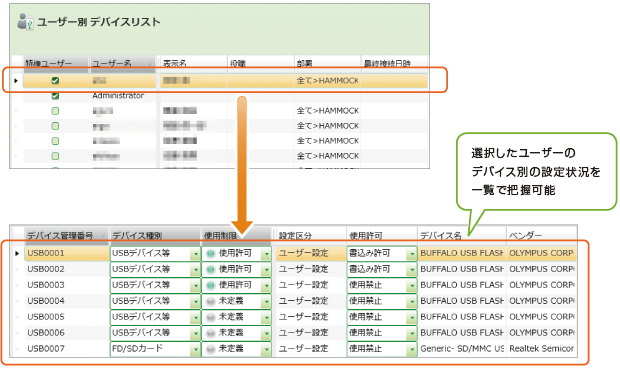620x370 pixels.
Task: Click Generic- SD/MMC device name cell
Action: (x=462, y=348)
